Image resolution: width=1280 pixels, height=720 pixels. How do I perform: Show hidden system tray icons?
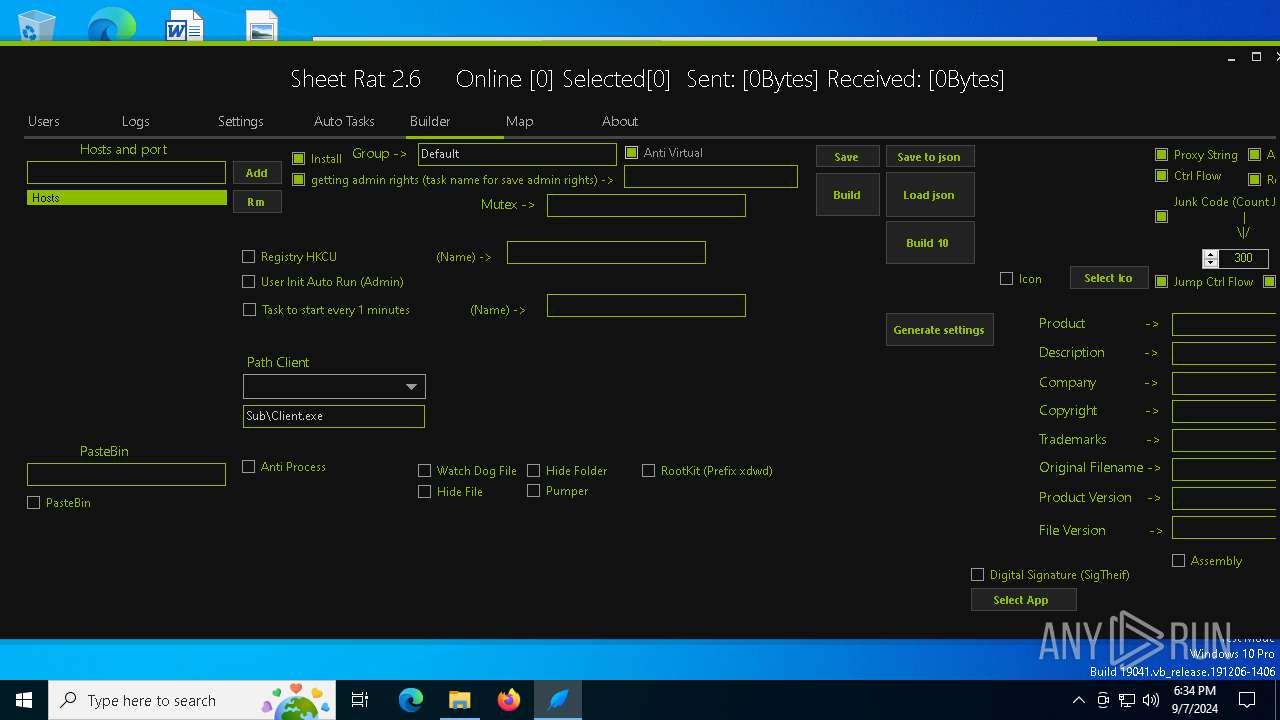click(x=1078, y=700)
